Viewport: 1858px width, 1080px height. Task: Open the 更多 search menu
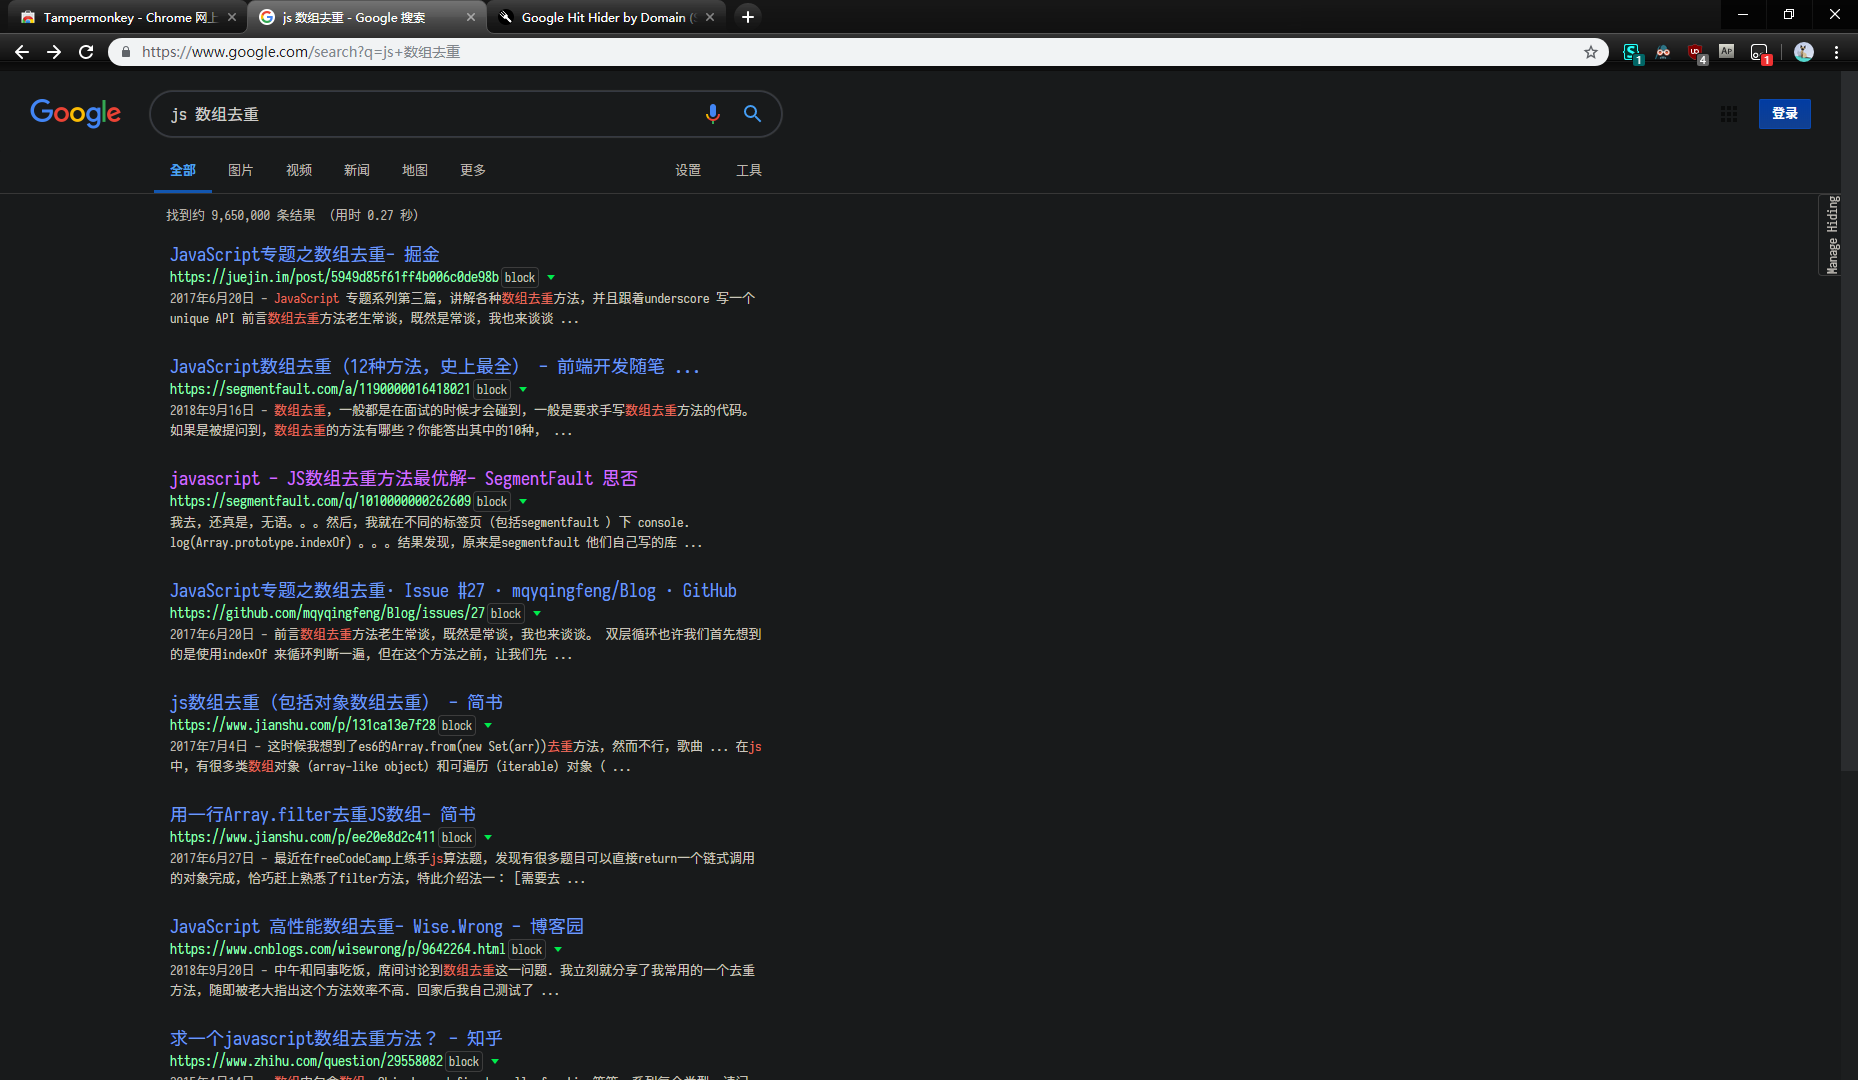[x=473, y=170]
